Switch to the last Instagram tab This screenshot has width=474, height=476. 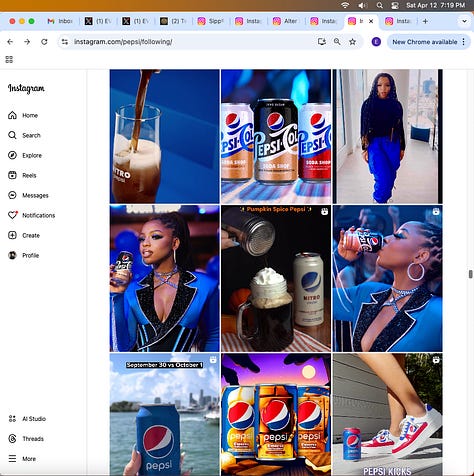(x=398, y=21)
